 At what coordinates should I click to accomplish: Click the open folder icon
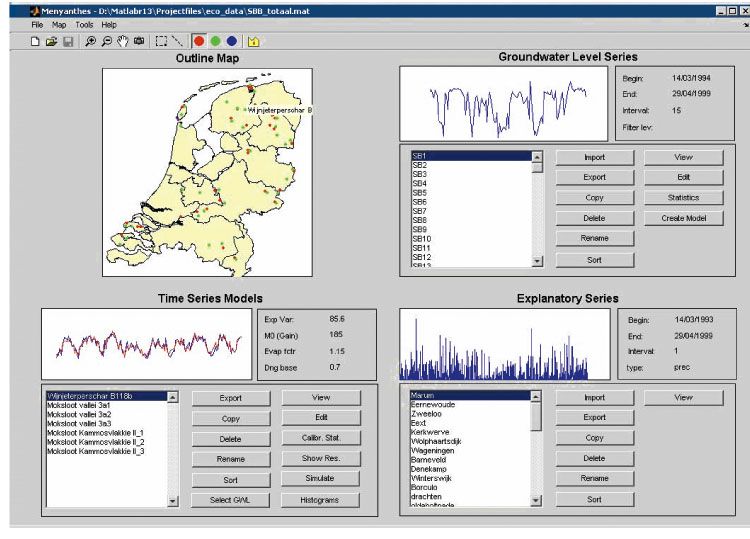[x=51, y=41]
